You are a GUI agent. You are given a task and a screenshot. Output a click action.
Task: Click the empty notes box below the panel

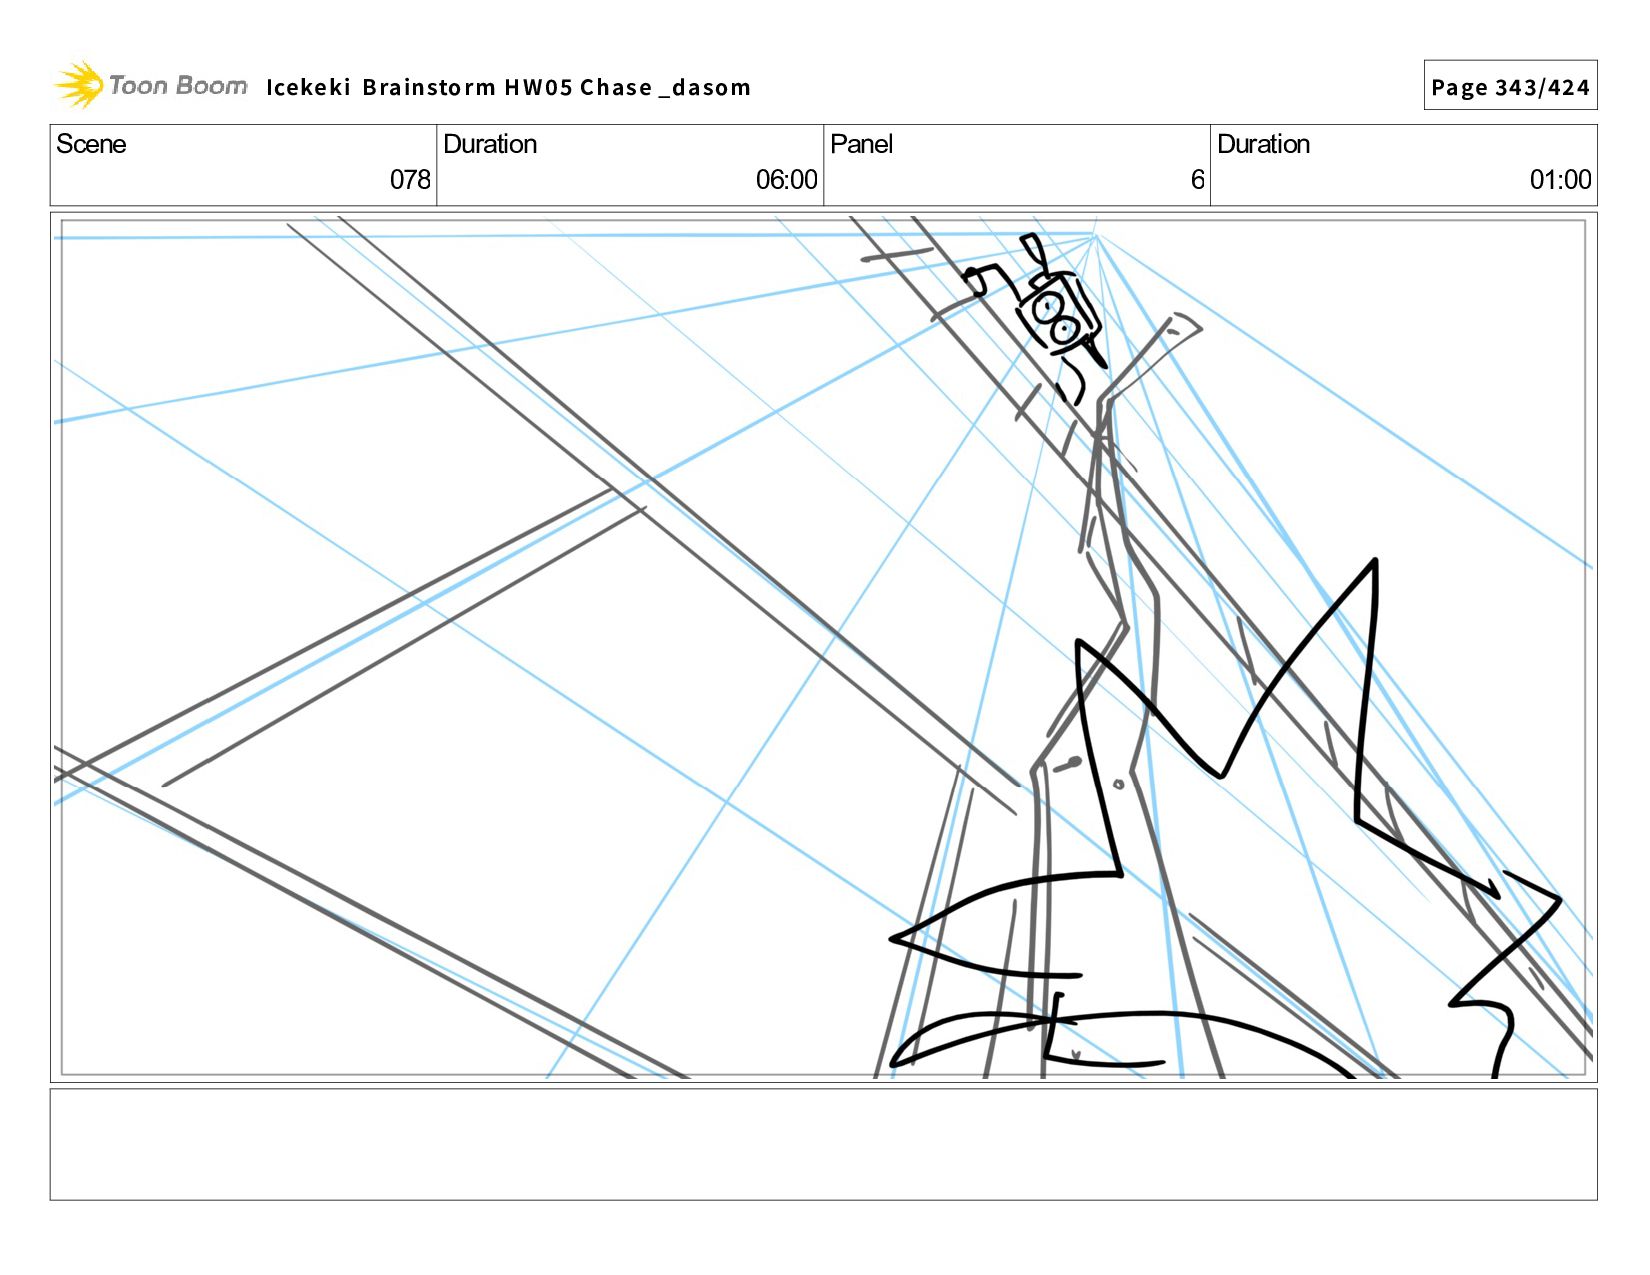coord(823,1144)
